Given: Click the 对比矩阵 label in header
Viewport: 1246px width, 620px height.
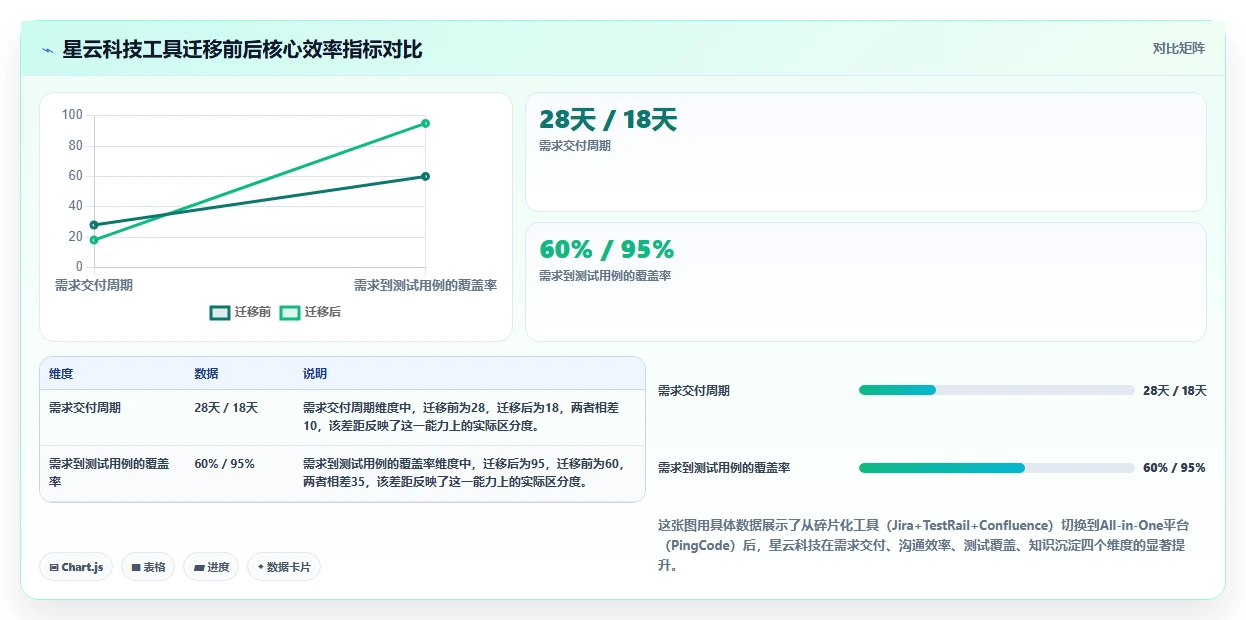Looking at the screenshot, I should pyautogui.click(x=1179, y=48).
